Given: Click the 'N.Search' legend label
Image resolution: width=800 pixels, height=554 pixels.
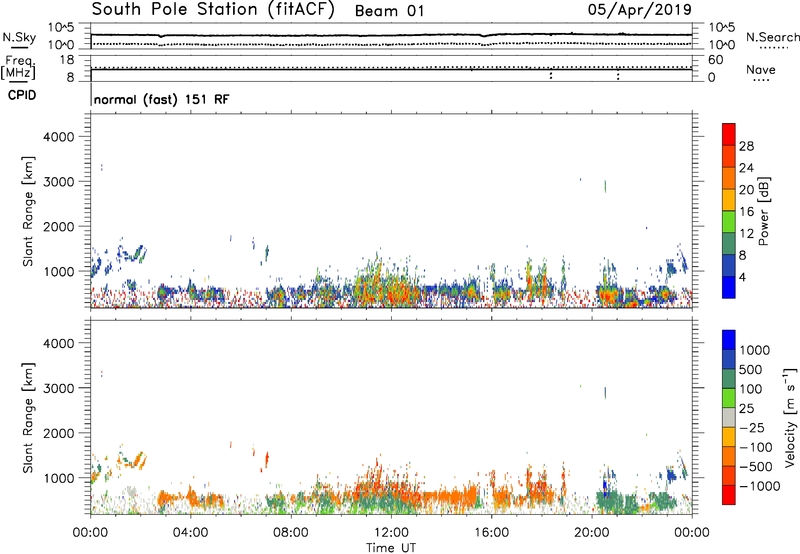Looking at the screenshot, I should click(x=772, y=37).
